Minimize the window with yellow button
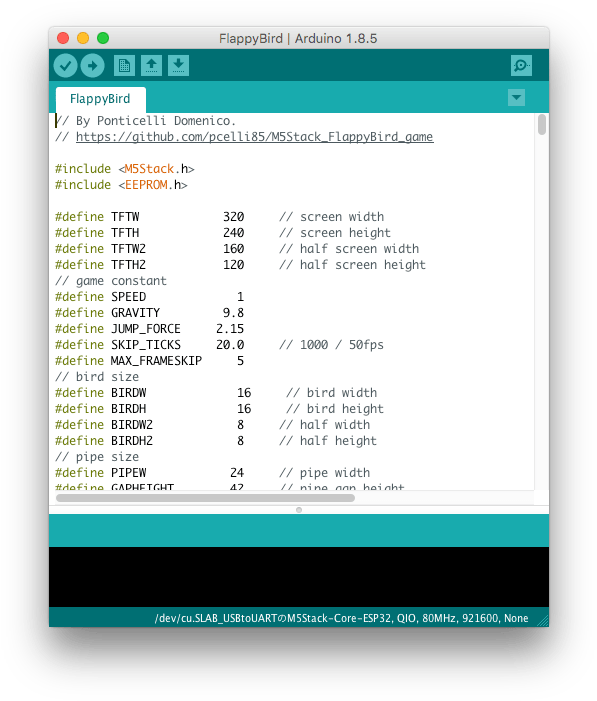The width and height of the screenshot is (597, 701). (83, 38)
